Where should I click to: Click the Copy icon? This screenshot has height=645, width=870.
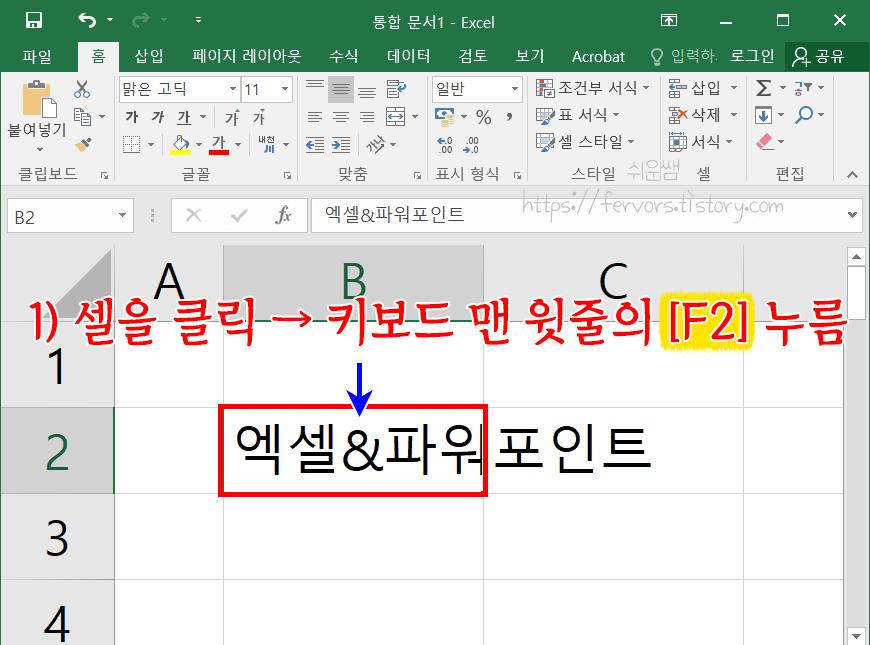tap(82, 117)
